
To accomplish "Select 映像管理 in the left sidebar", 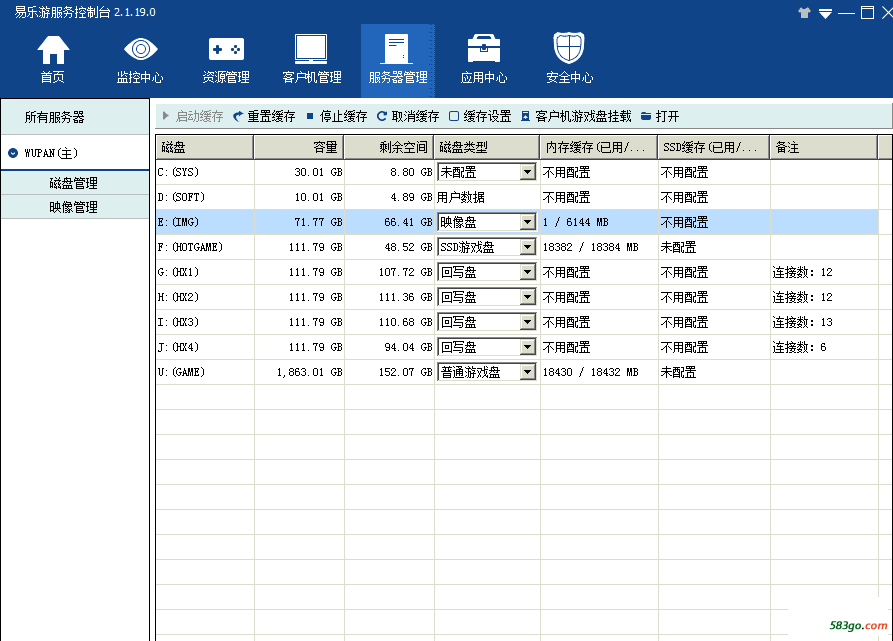I will tap(73, 207).
